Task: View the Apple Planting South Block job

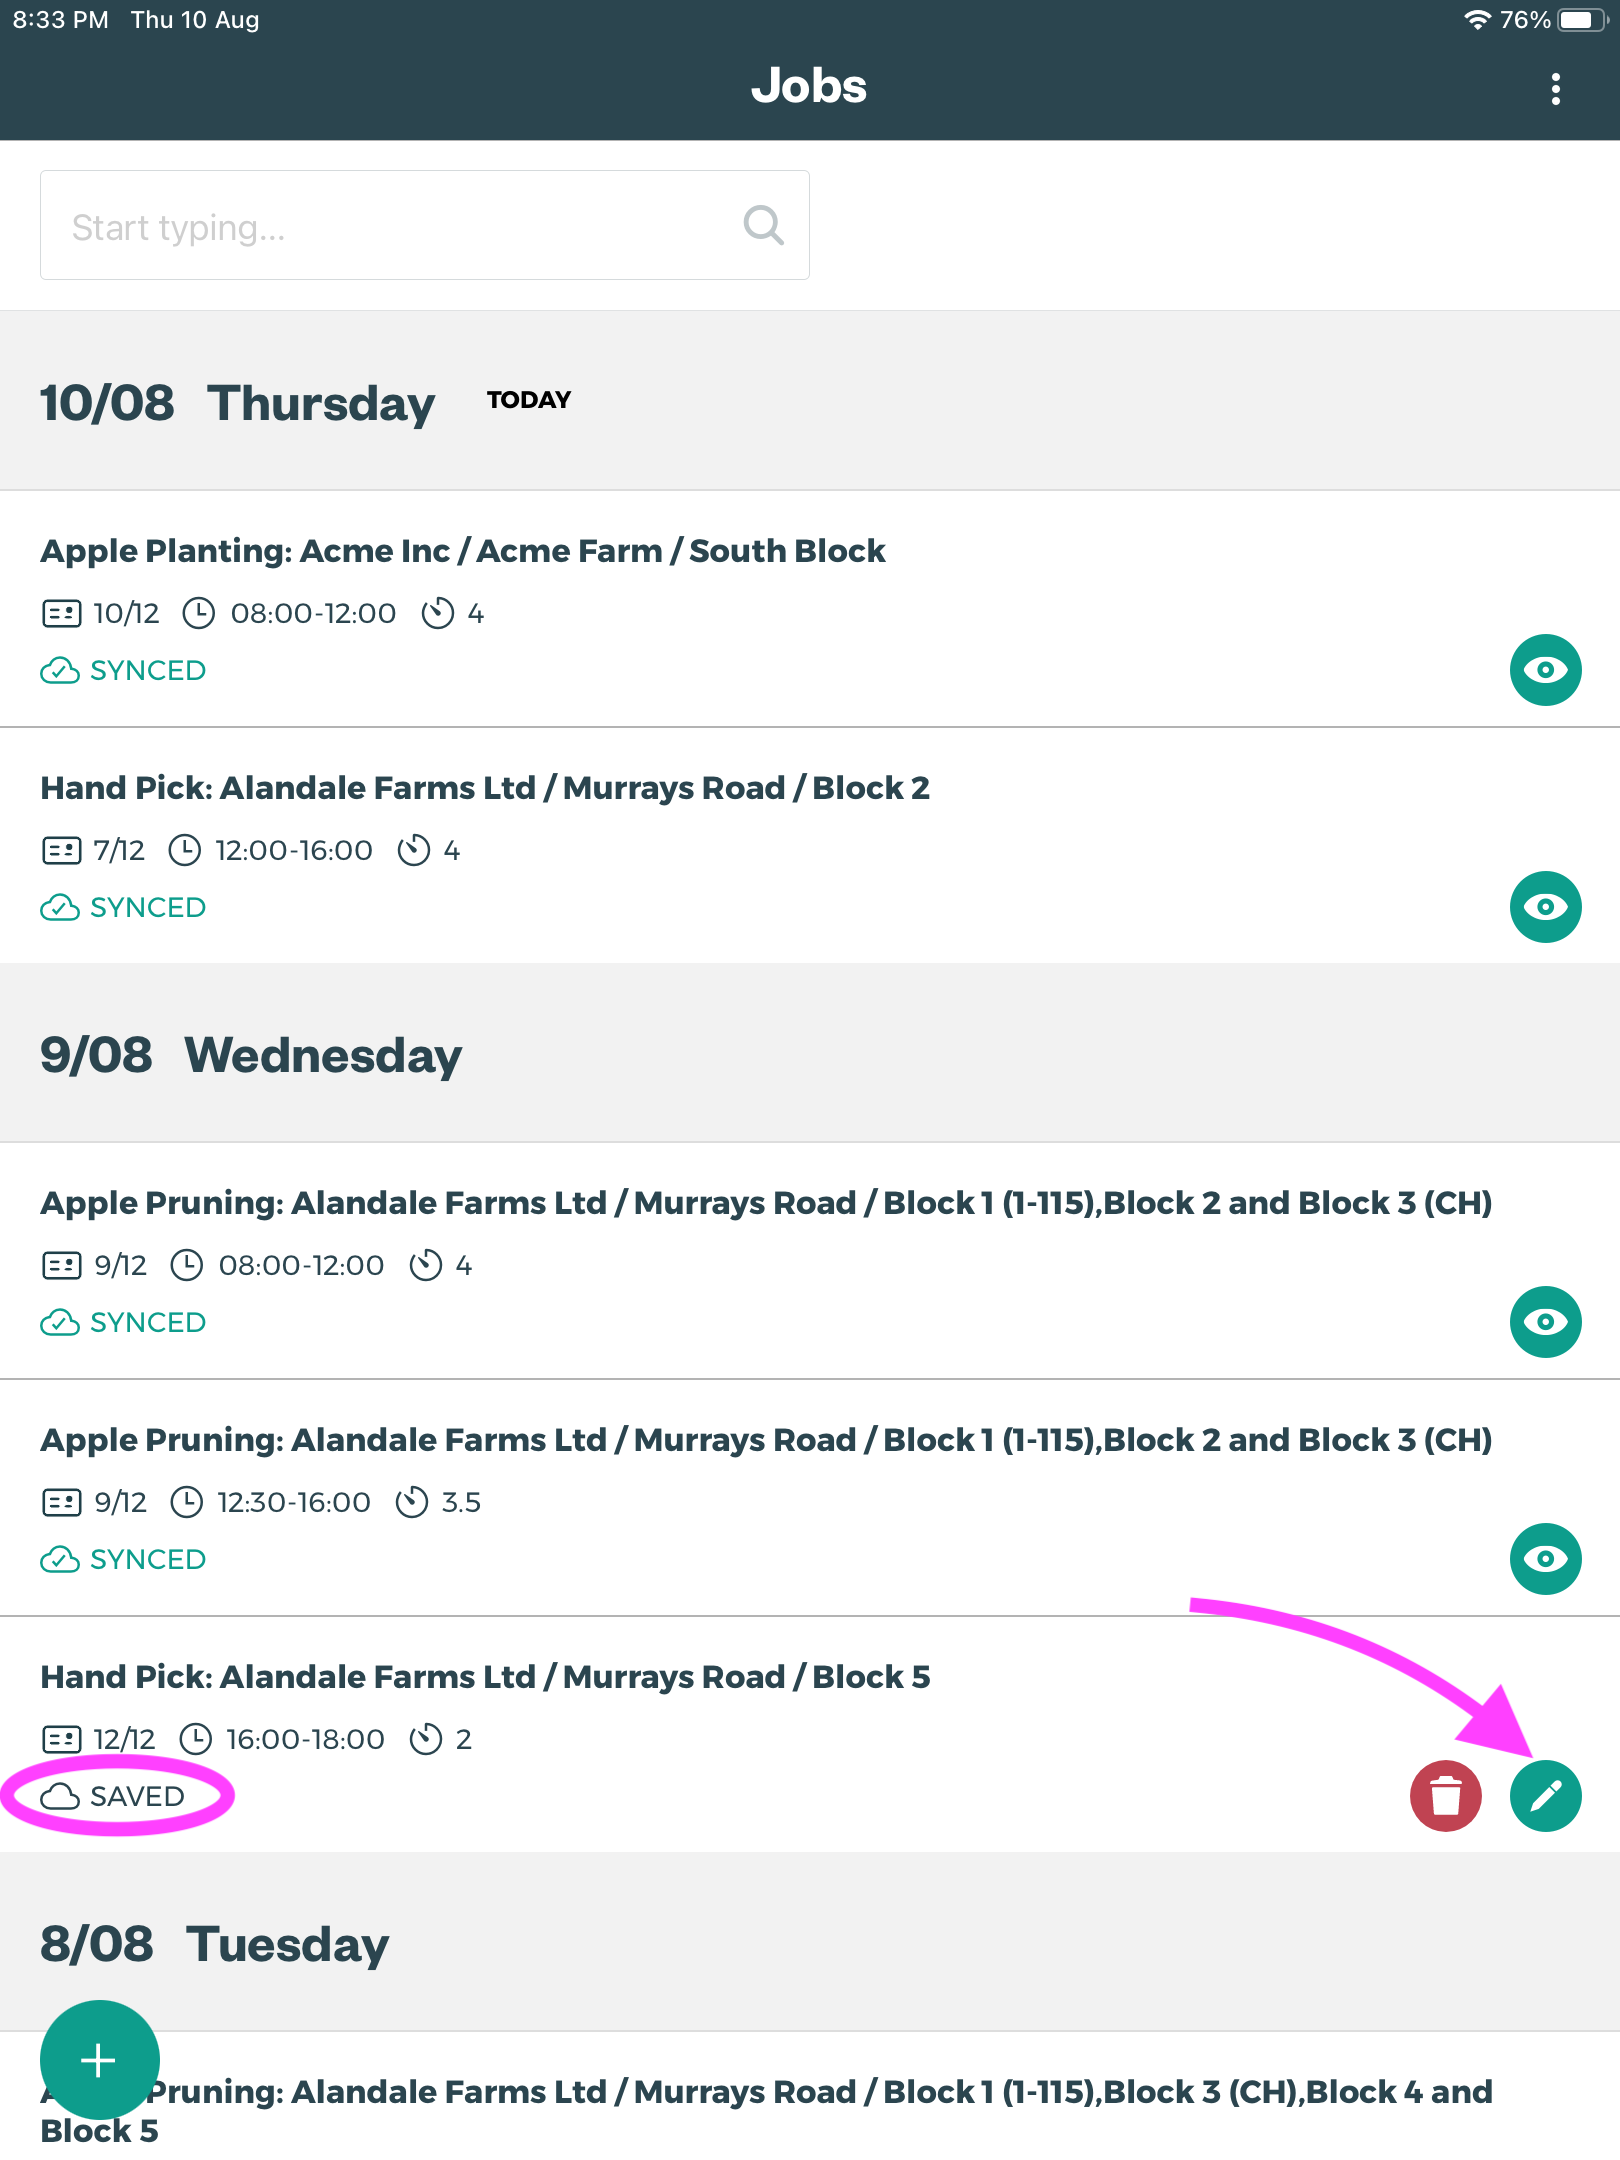Action: (x=1545, y=670)
